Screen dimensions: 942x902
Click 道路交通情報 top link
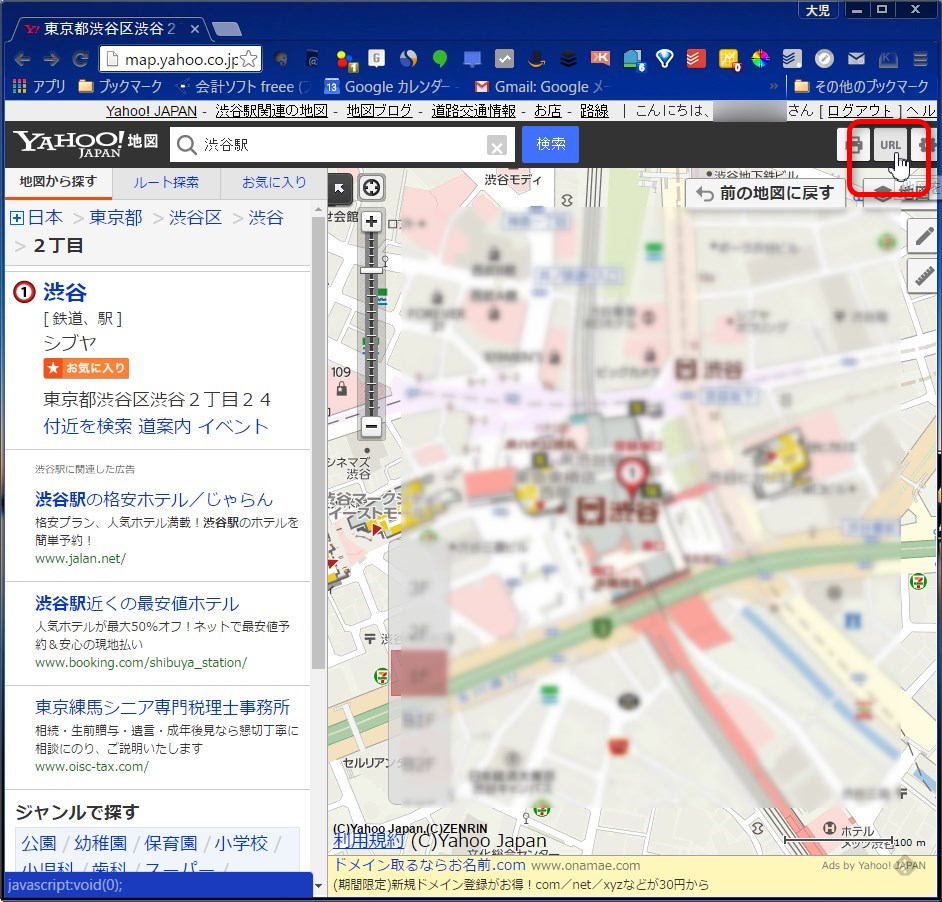pos(473,111)
